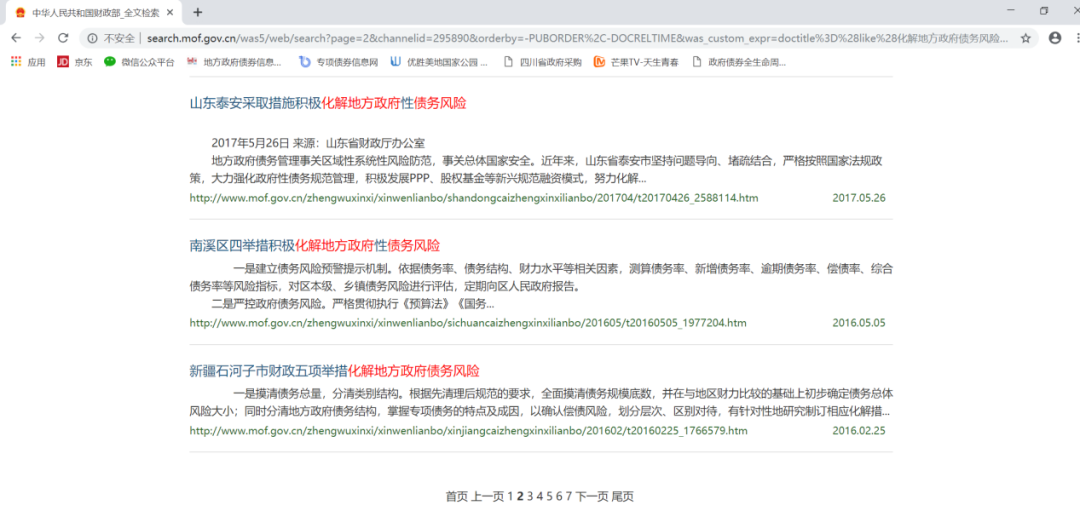Click the date 2016.02.25

pyautogui.click(x=859, y=431)
